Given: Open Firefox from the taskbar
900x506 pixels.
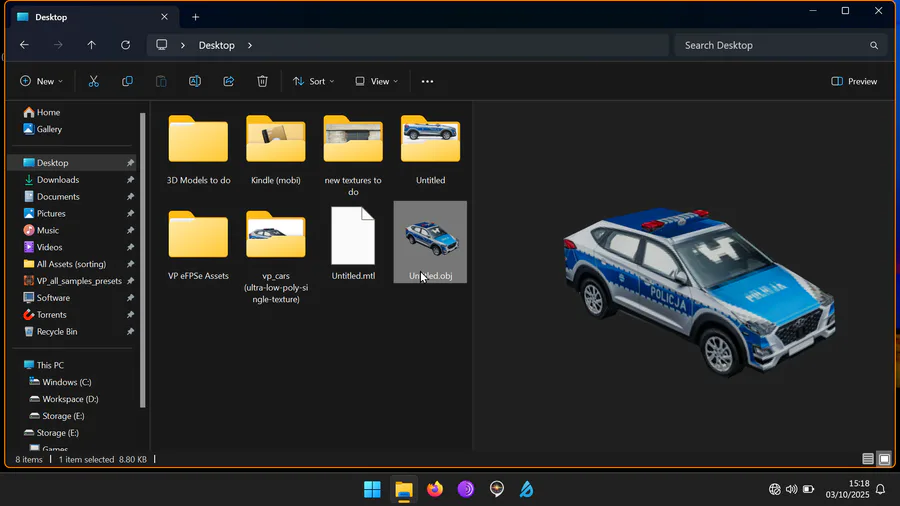Looking at the screenshot, I should click(x=435, y=489).
